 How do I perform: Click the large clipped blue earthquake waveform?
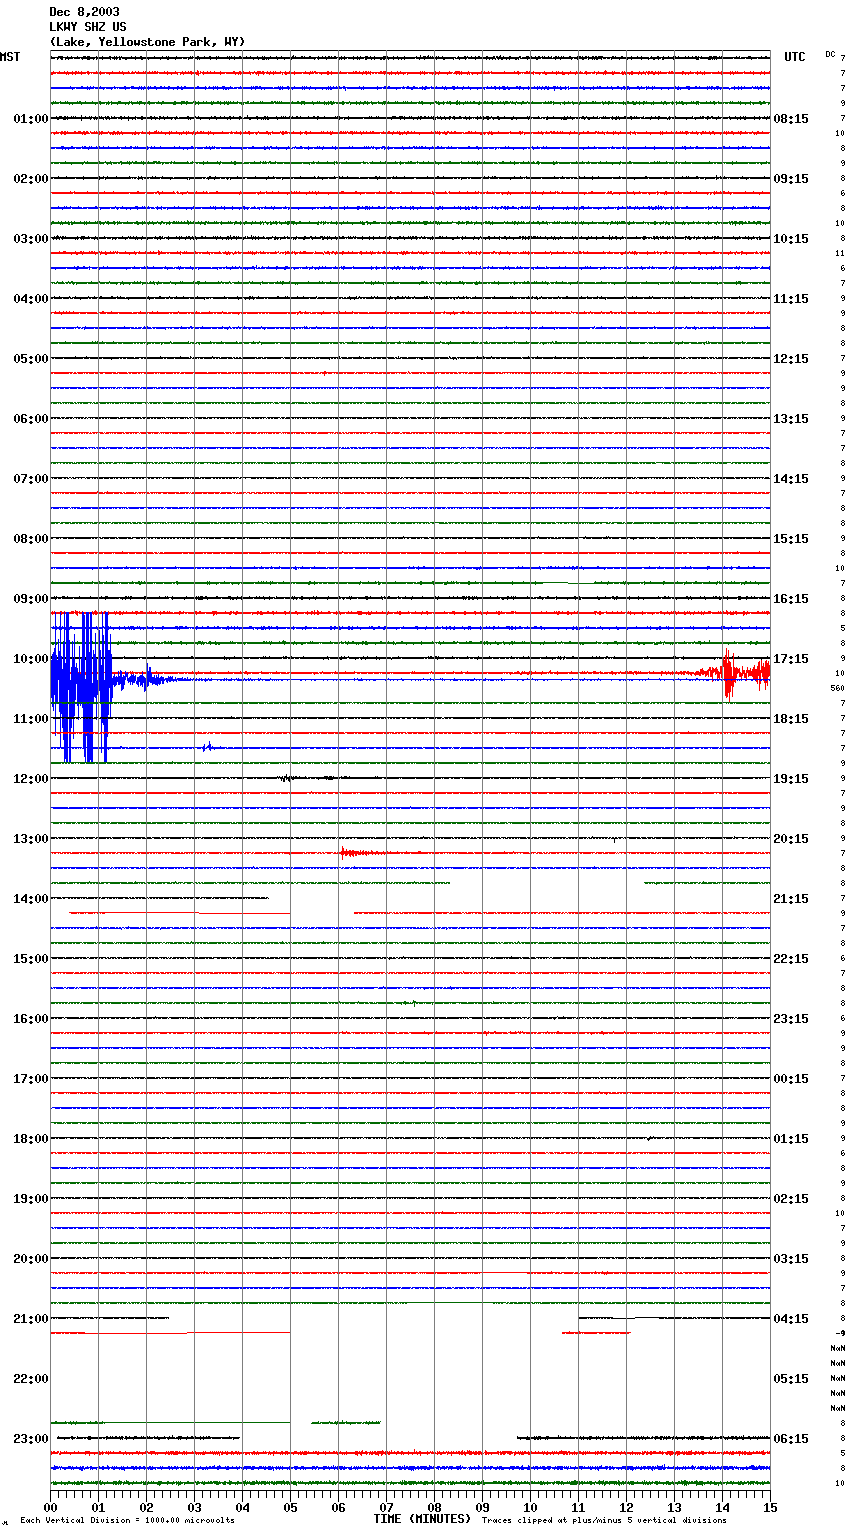click(82, 687)
